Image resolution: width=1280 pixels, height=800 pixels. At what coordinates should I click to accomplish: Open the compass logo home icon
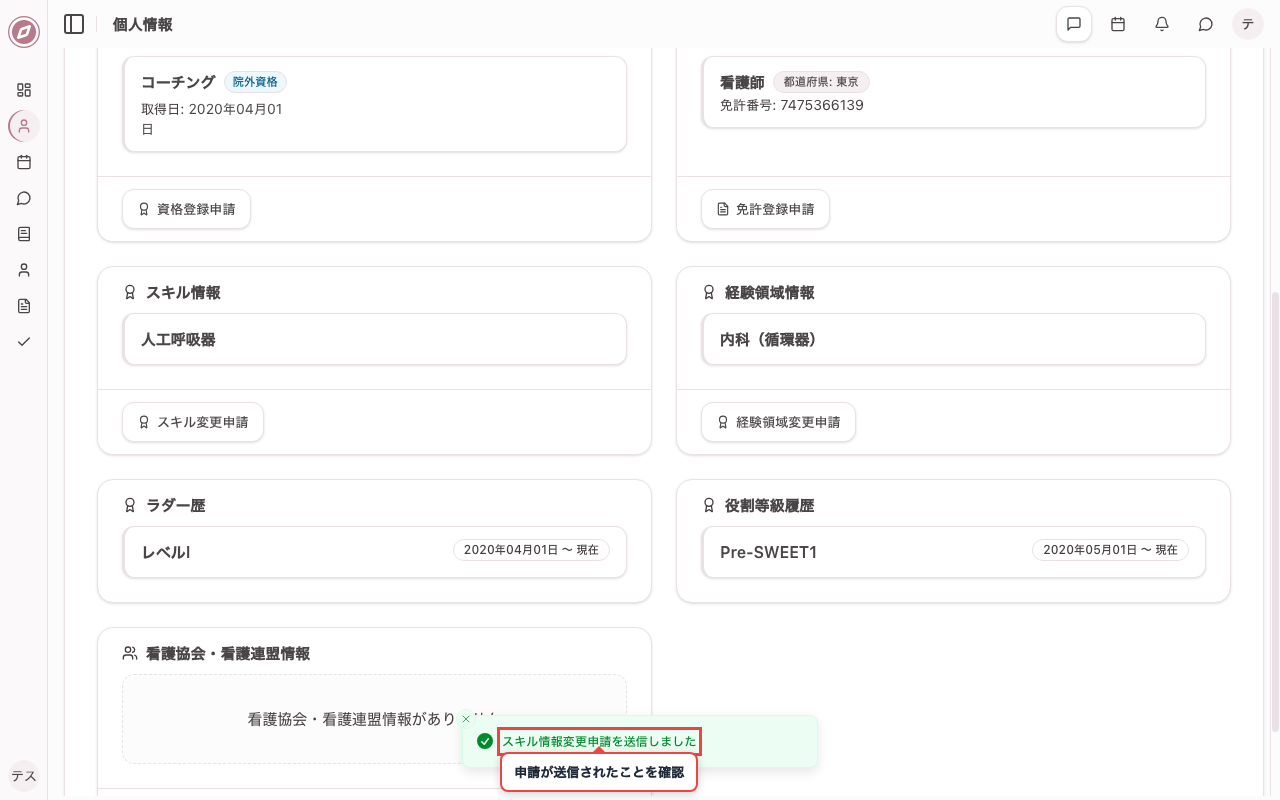tap(24, 32)
